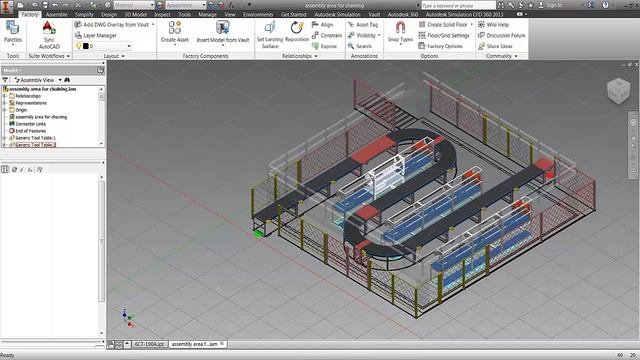The width and height of the screenshot is (640, 360).
Task: Click the black layer color swatch
Action: pos(86,46)
